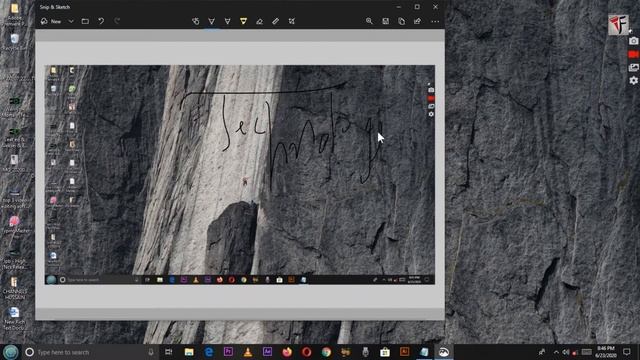This screenshot has width=640, height=360.
Task: Select the Eraser tool
Action: pyautogui.click(x=260, y=21)
